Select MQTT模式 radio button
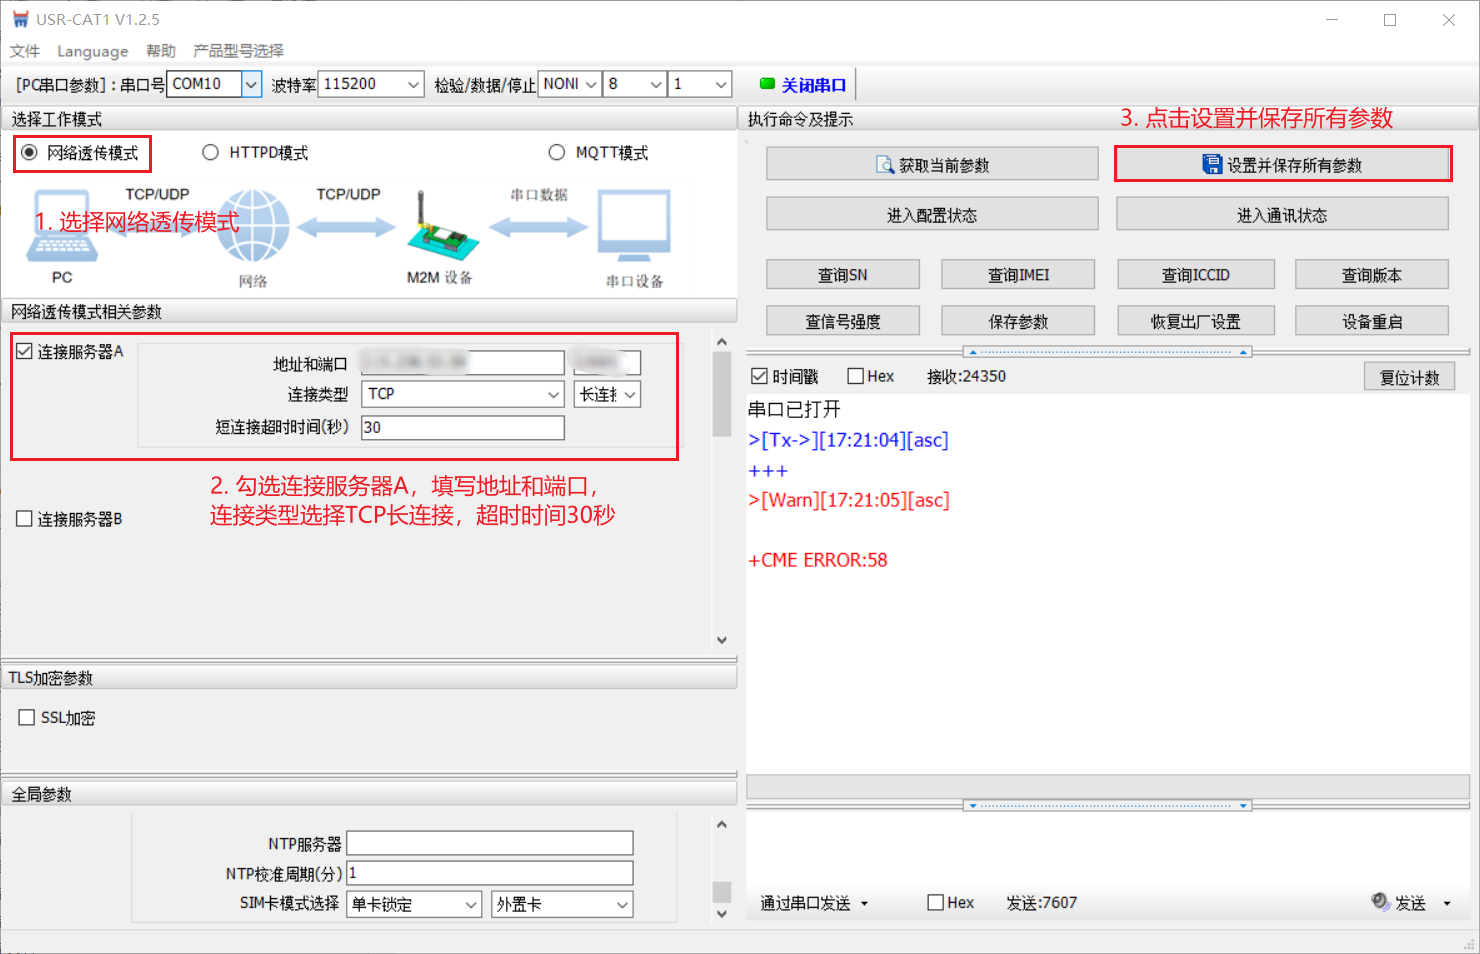 [556, 152]
